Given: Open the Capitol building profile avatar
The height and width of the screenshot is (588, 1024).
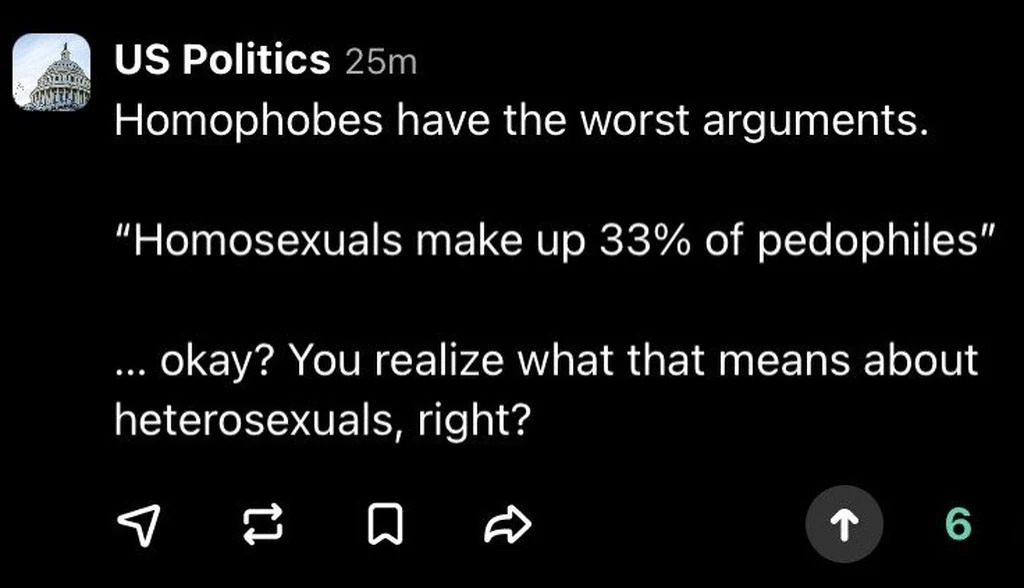Looking at the screenshot, I should click(51, 72).
